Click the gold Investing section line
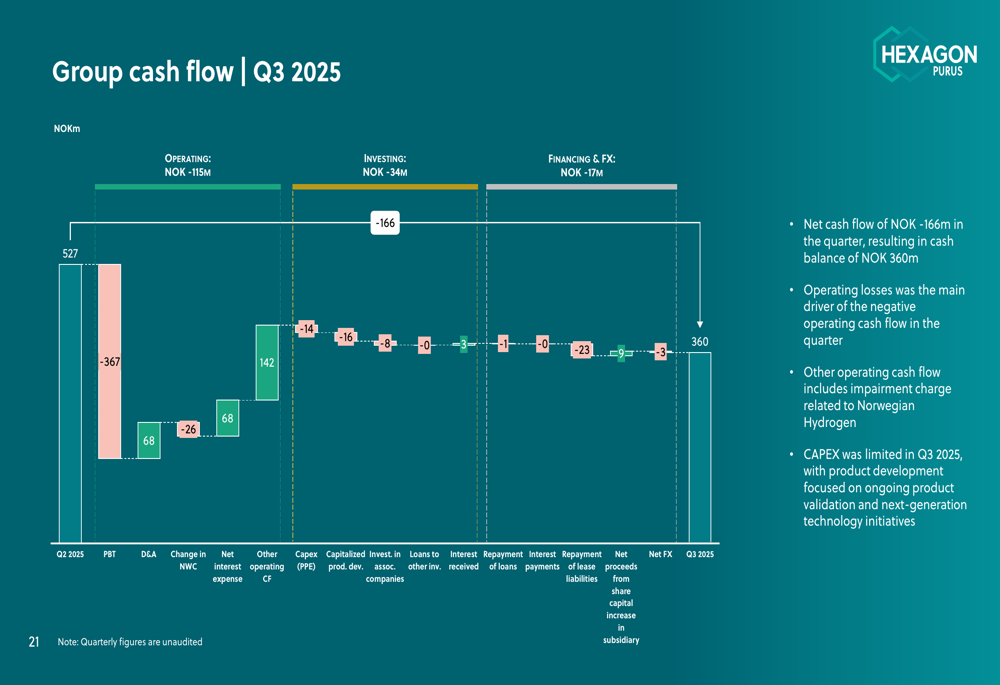 point(384,186)
